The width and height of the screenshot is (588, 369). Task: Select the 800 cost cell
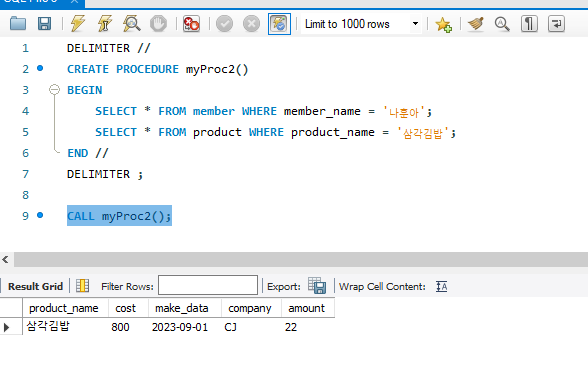coord(129,327)
